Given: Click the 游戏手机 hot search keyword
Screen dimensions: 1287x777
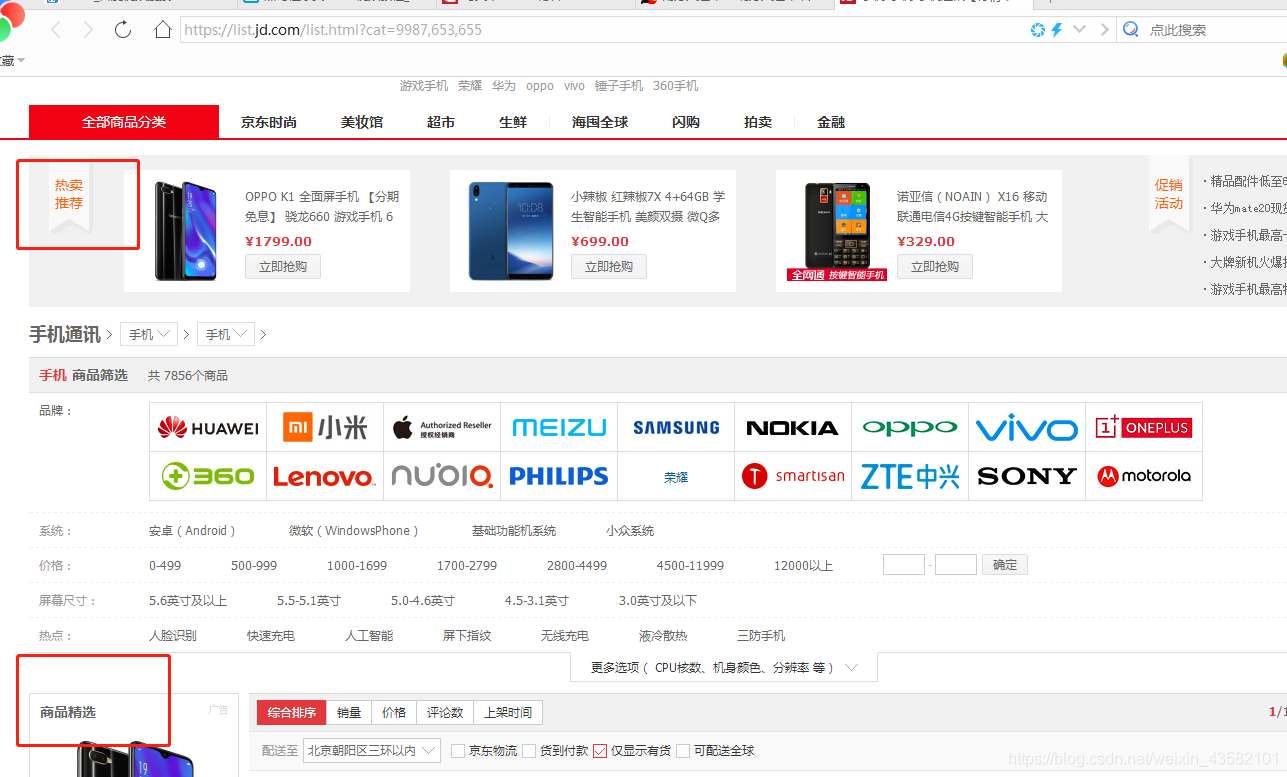Looking at the screenshot, I should (424, 86).
